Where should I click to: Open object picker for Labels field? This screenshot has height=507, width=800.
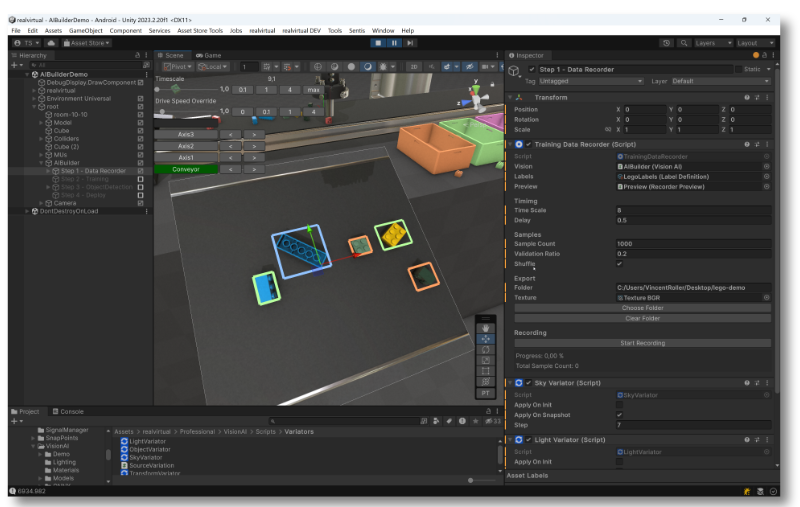pyautogui.click(x=766, y=176)
